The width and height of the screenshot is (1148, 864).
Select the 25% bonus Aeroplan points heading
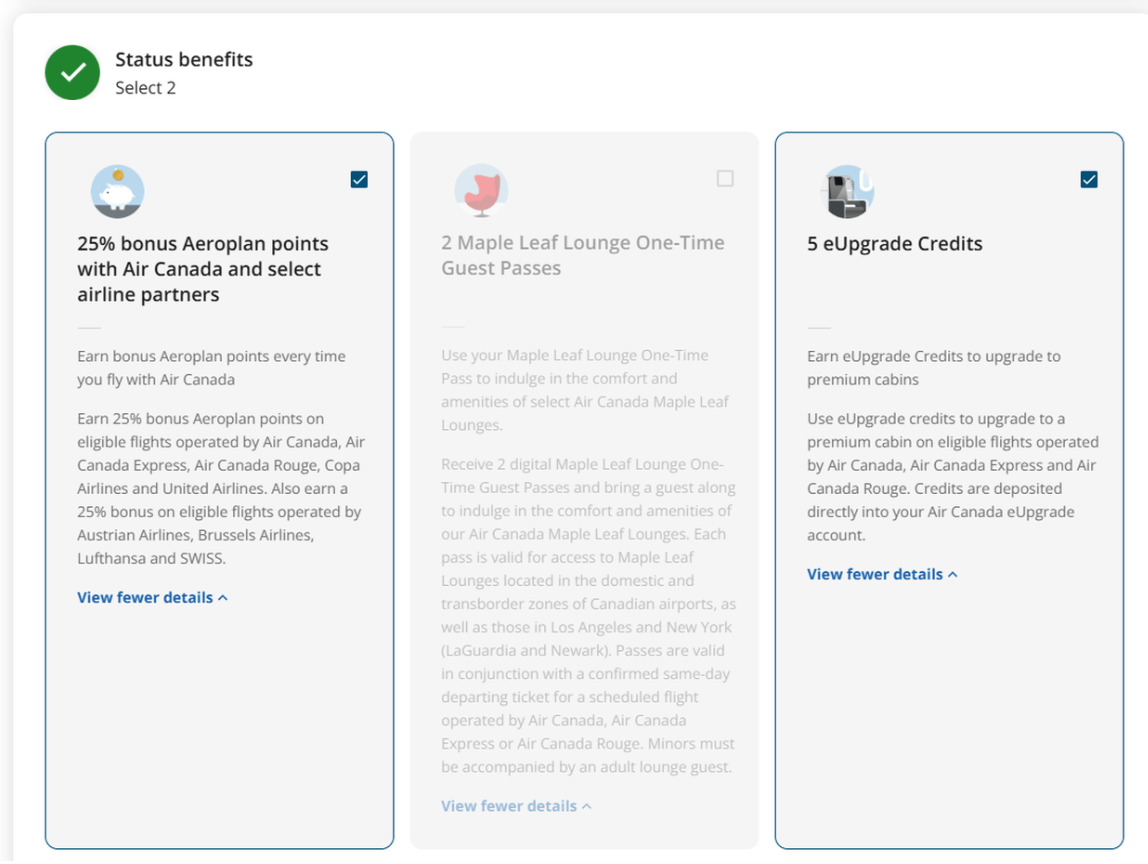tap(203, 269)
